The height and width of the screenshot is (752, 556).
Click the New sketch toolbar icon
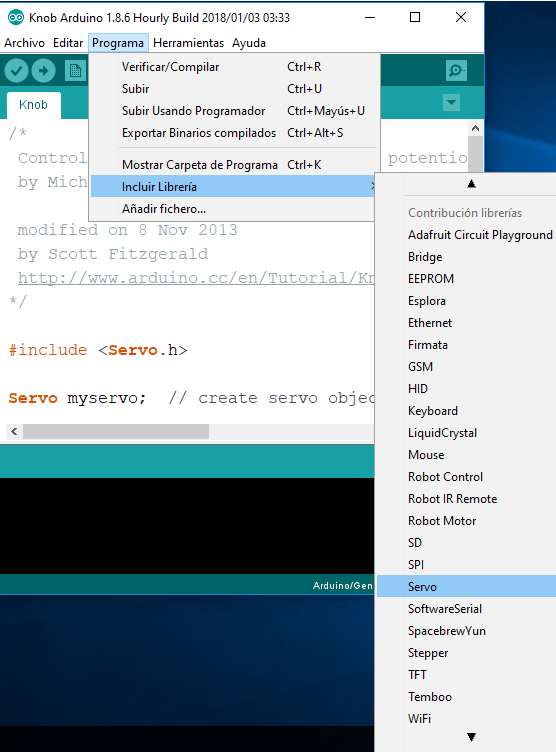tap(75, 71)
